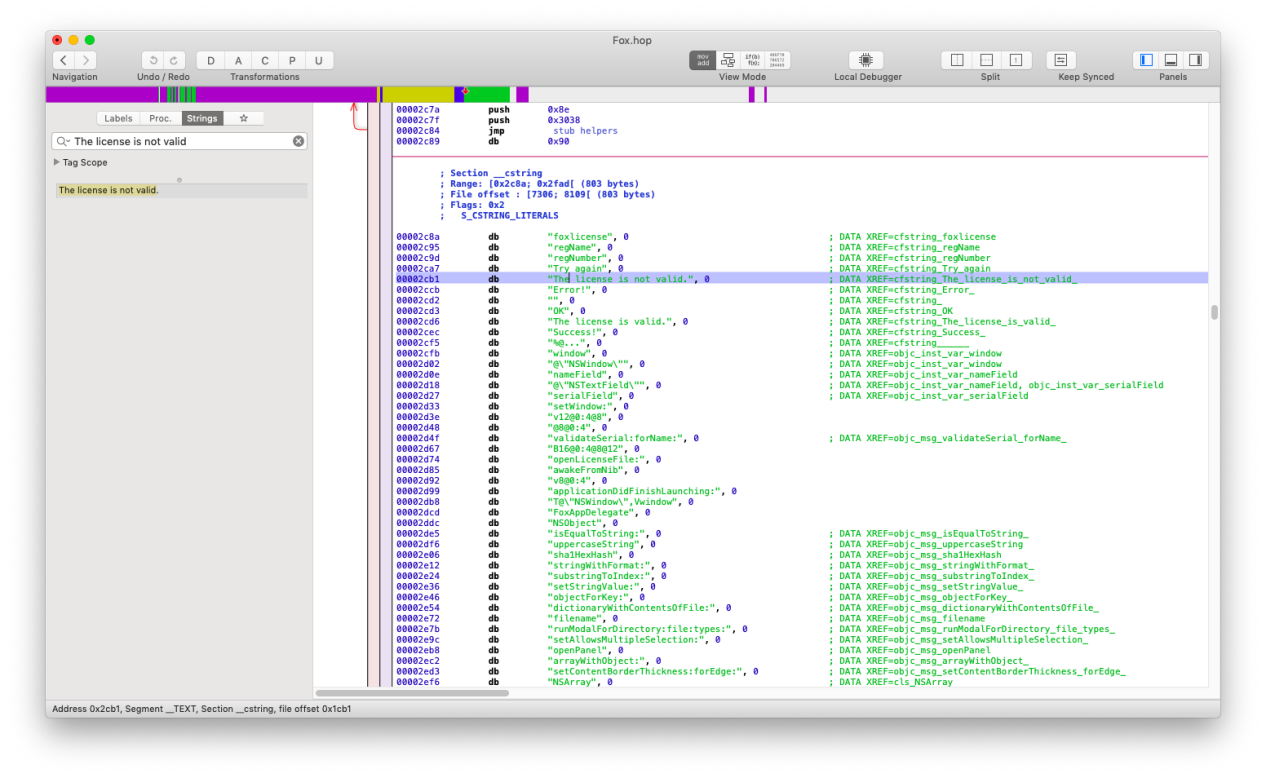Toggle the right inspector panel
Image resolution: width=1266 pixels, height=778 pixels.
click(x=1195, y=61)
